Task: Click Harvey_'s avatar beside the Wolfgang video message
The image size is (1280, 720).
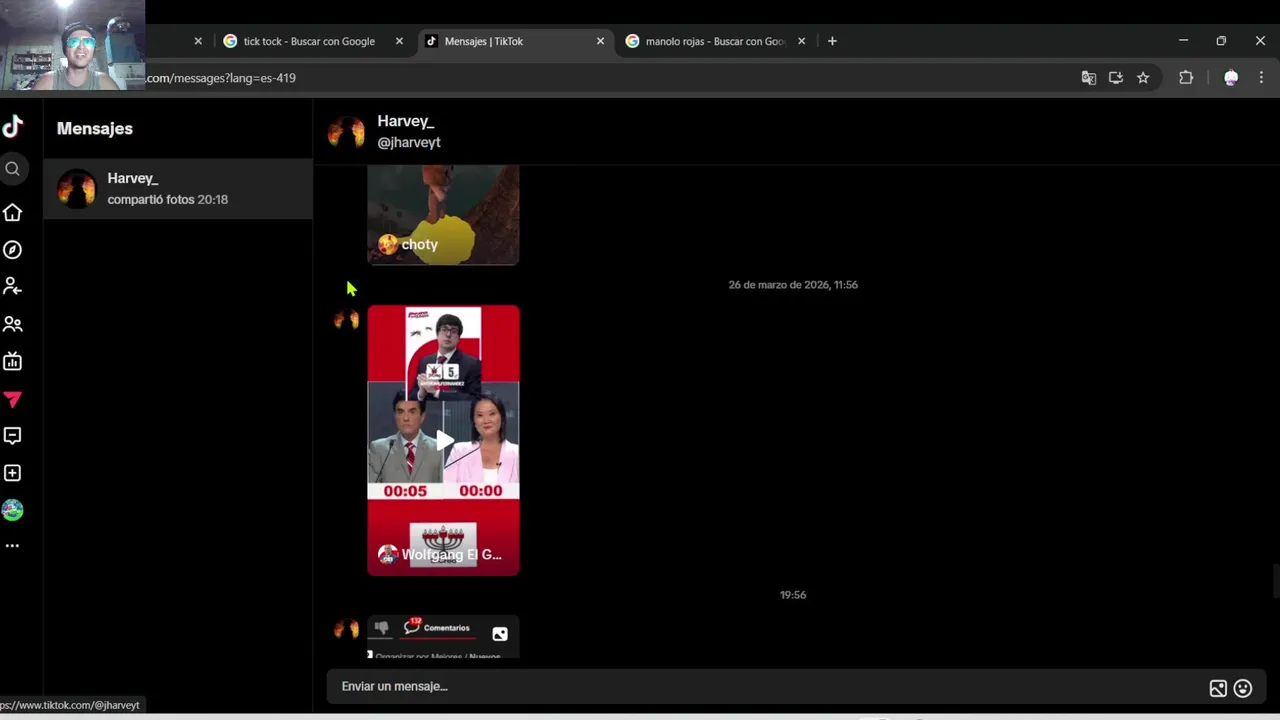Action: (x=346, y=320)
